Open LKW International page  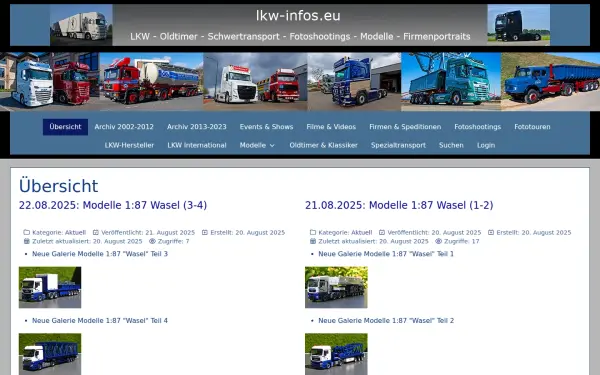[x=197, y=145]
